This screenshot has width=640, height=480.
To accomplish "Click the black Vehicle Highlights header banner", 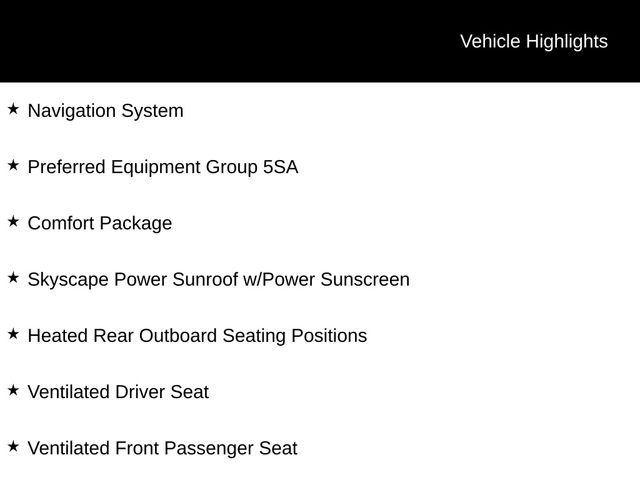I will (x=320, y=41).
